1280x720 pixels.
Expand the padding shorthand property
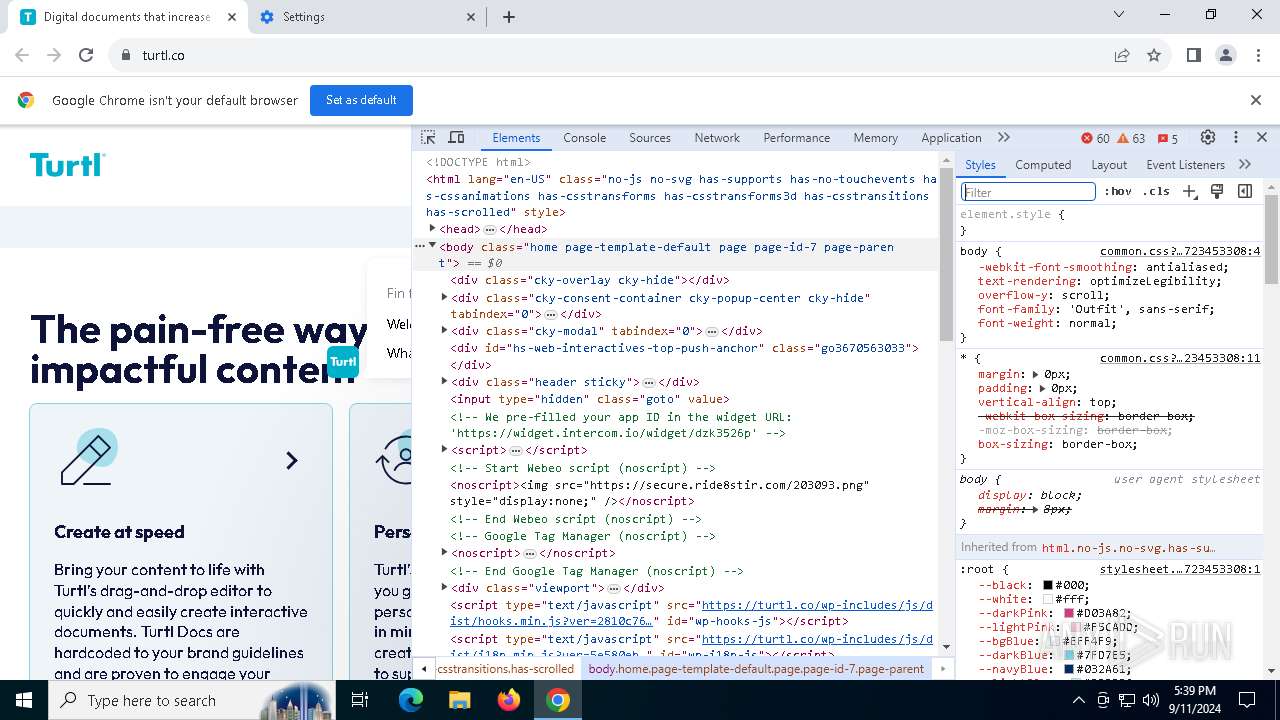[x=1043, y=388]
